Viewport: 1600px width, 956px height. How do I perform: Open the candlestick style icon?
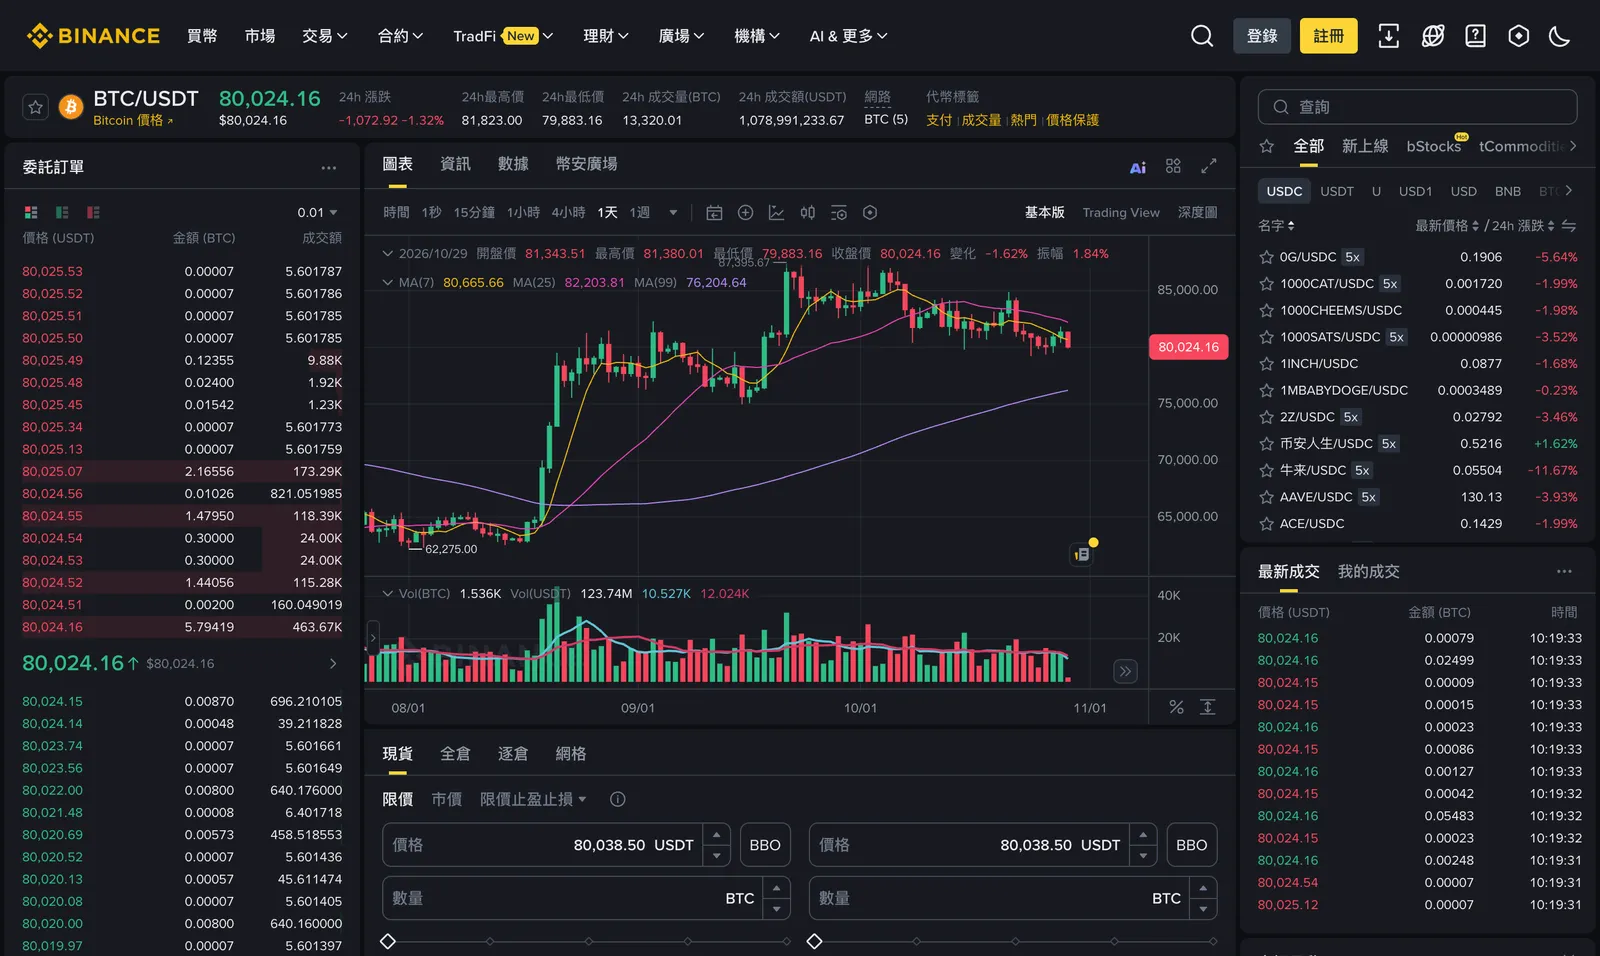pyautogui.click(x=808, y=213)
